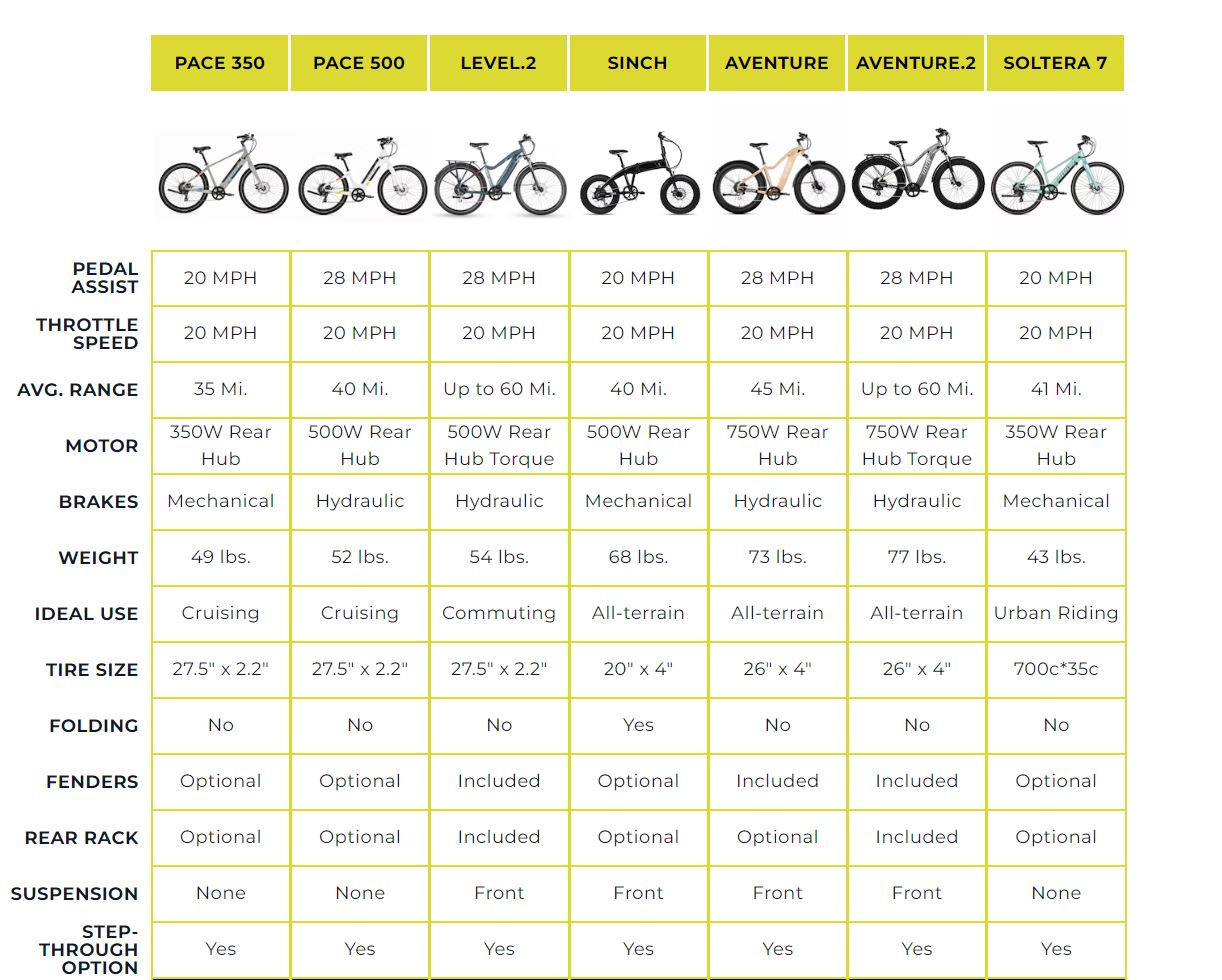Screen dimensions: 1222x980
Task: Click the Pace 500 bike image
Action: click(360, 175)
